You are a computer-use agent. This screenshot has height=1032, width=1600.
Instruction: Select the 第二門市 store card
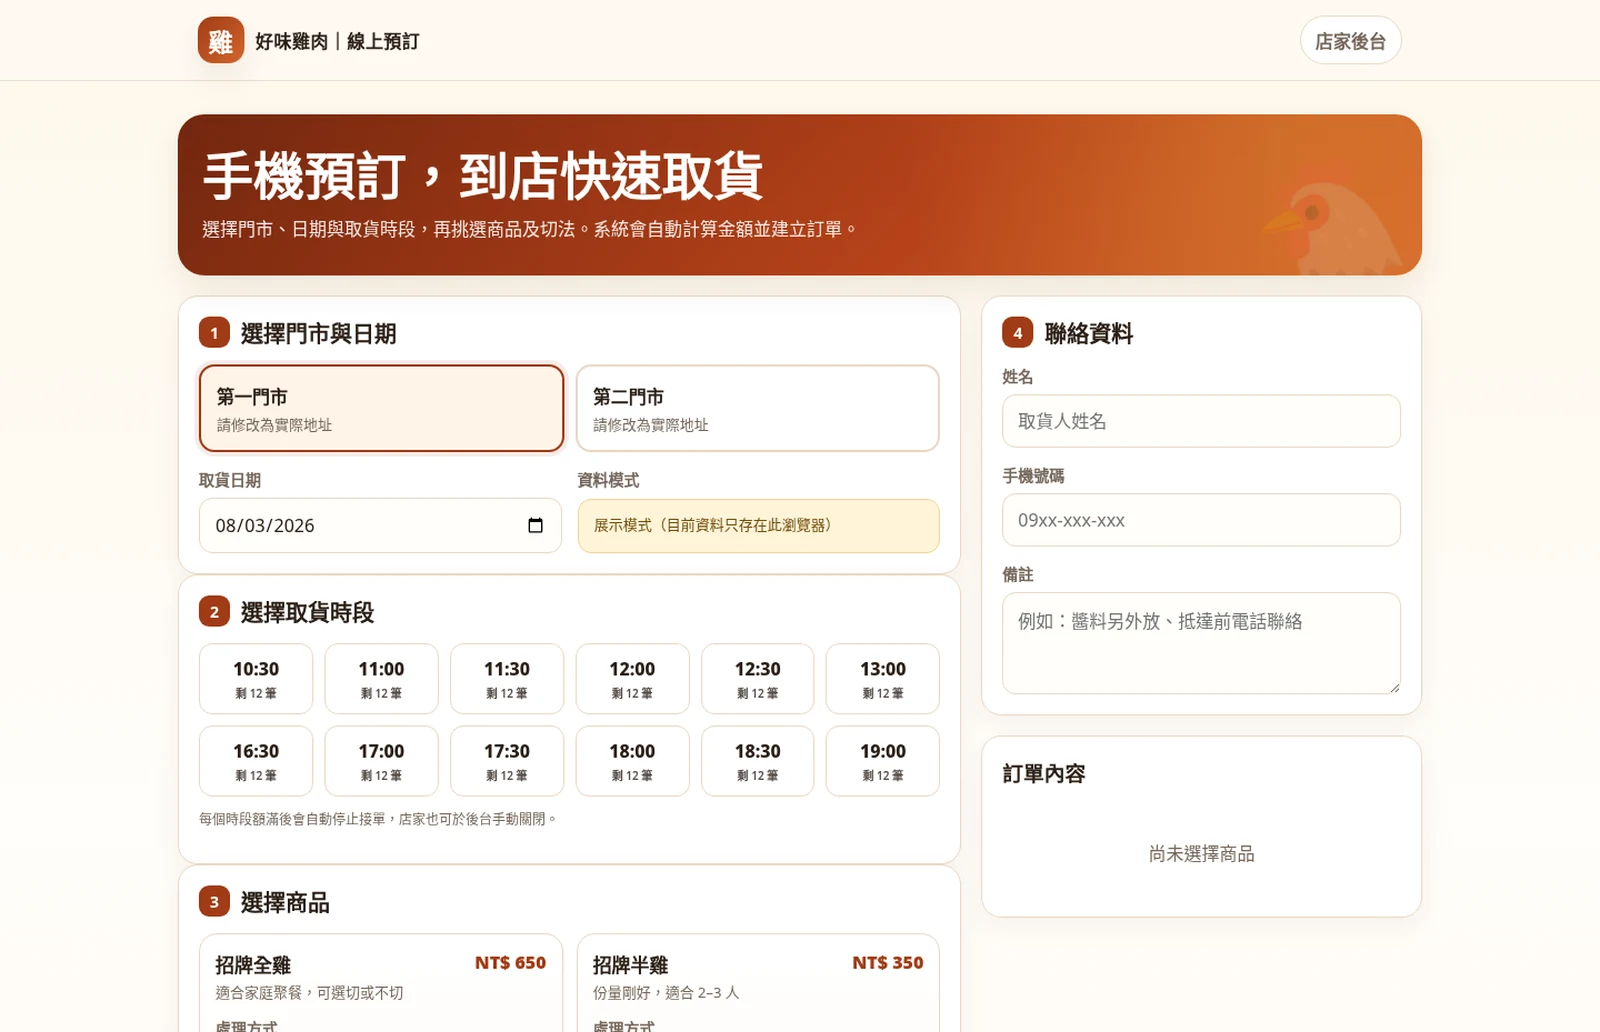coord(758,408)
